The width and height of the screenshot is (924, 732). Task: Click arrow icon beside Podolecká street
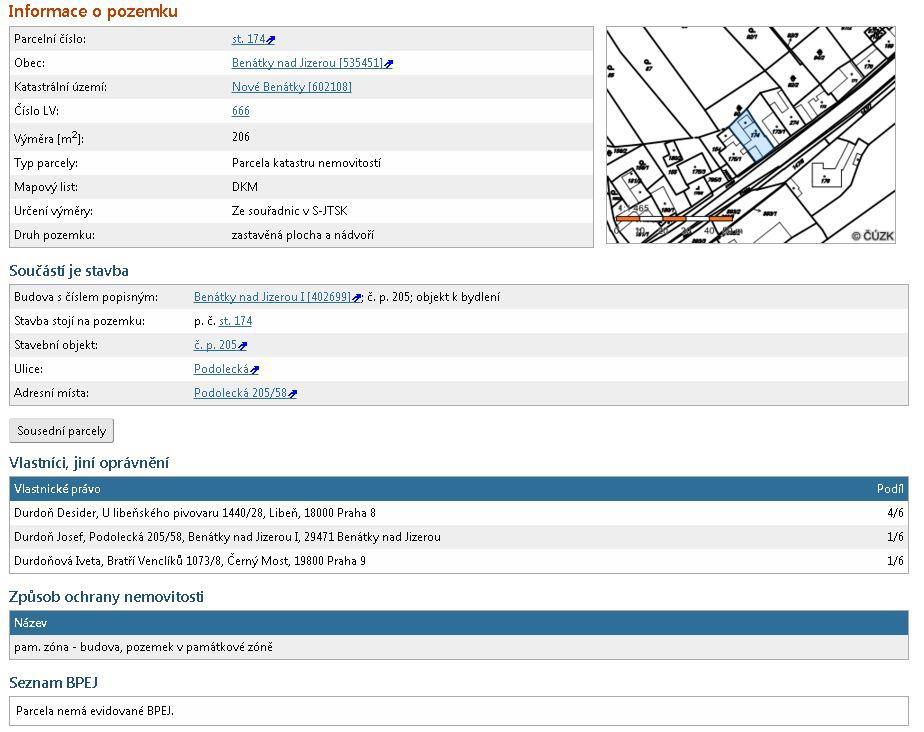click(255, 370)
